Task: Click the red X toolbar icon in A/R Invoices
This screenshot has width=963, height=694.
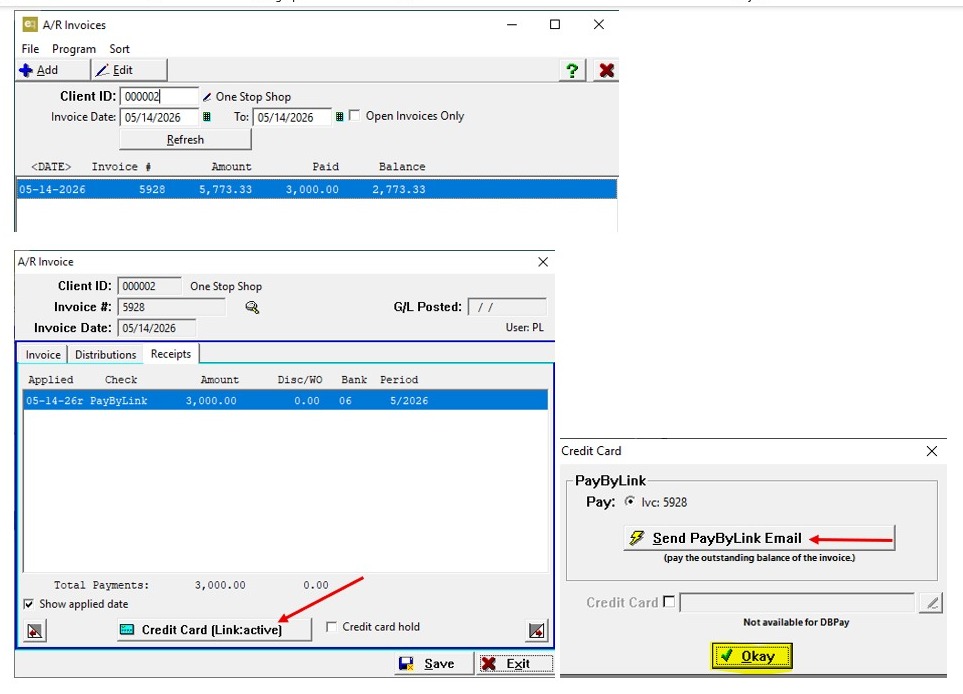Action: 606,70
